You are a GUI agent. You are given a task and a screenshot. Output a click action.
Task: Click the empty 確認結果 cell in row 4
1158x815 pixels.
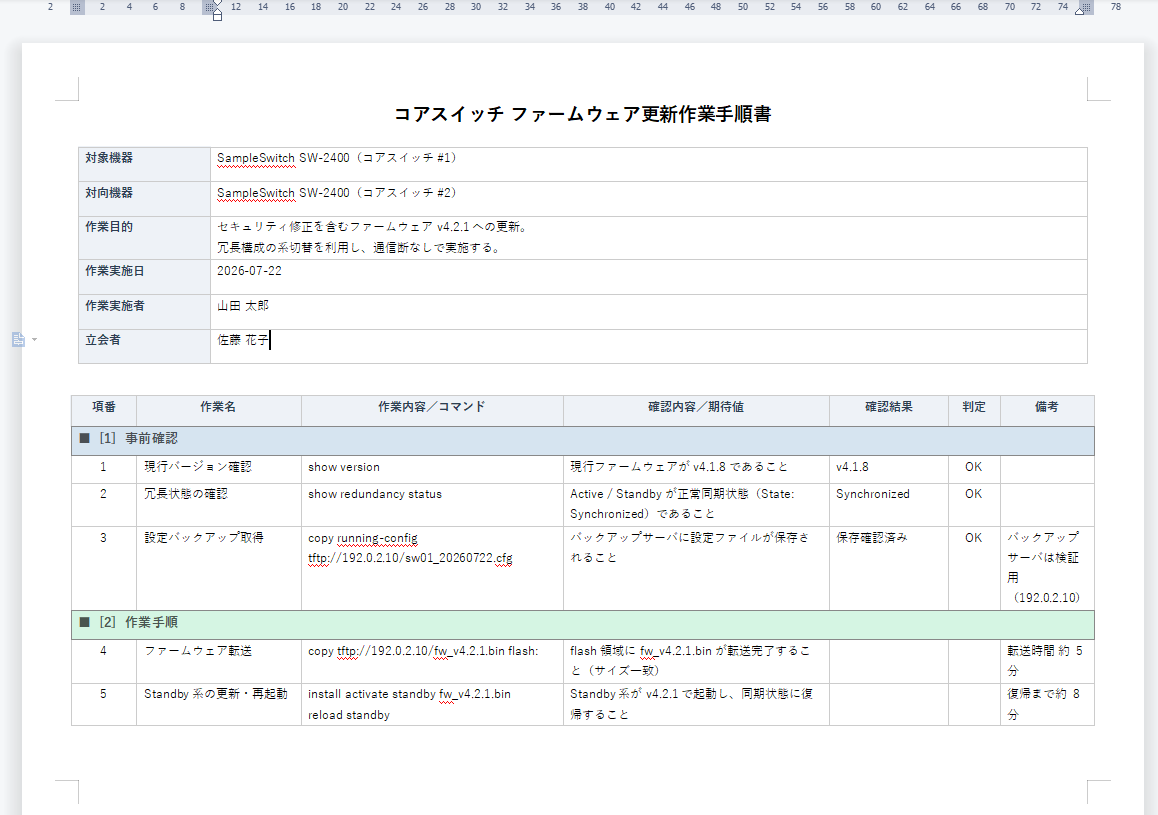point(889,661)
